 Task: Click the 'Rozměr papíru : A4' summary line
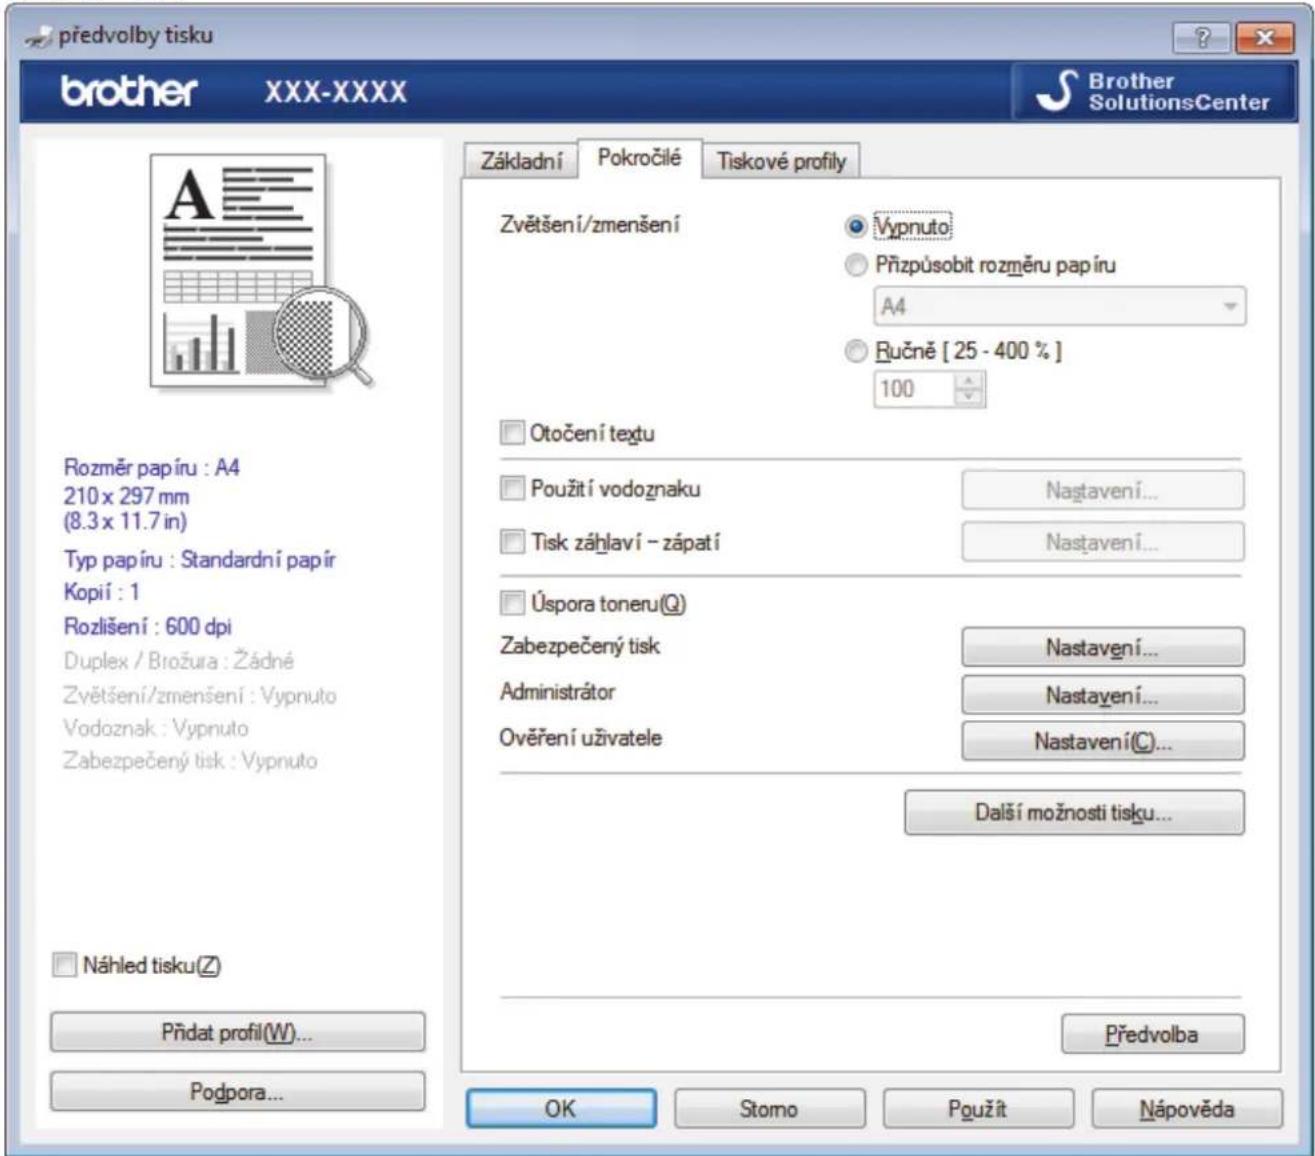(x=151, y=467)
